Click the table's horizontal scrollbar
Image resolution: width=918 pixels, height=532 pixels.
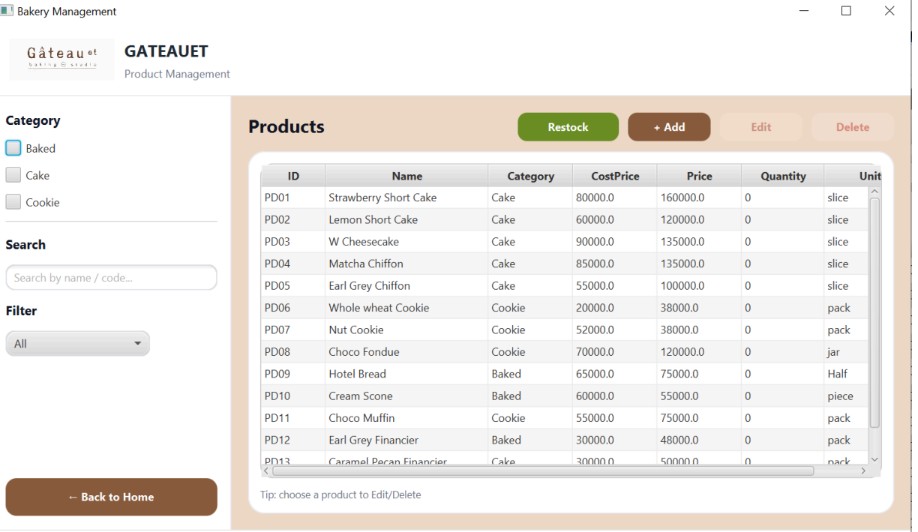click(x=540, y=471)
